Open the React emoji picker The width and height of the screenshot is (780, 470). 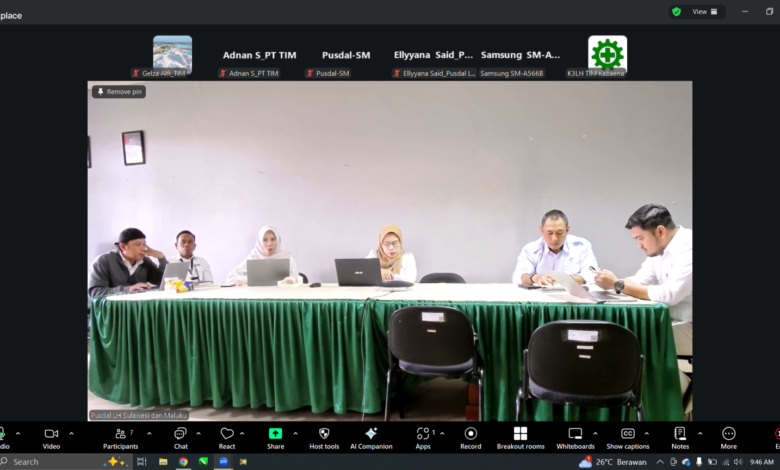[227, 436]
